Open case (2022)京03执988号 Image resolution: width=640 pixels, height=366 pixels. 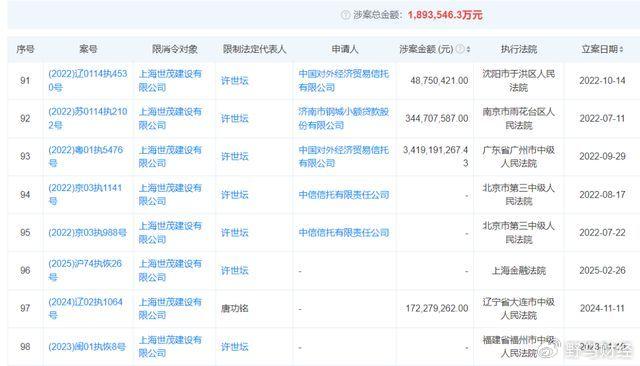[87, 233]
